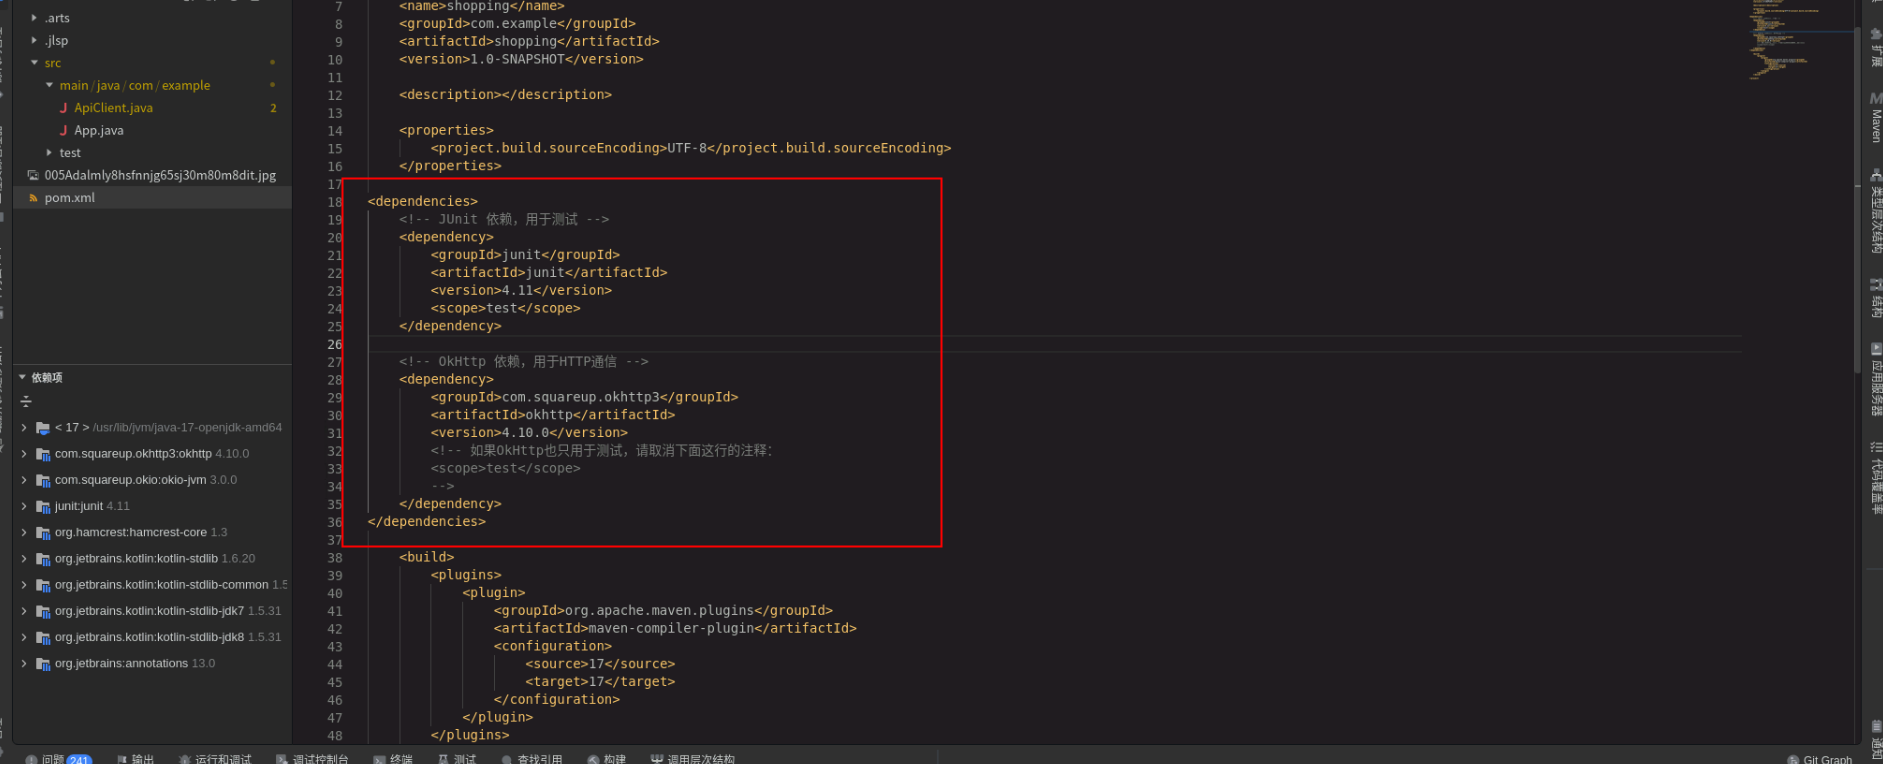
Task: Open the 结构 side panel
Action: (x=1875, y=298)
